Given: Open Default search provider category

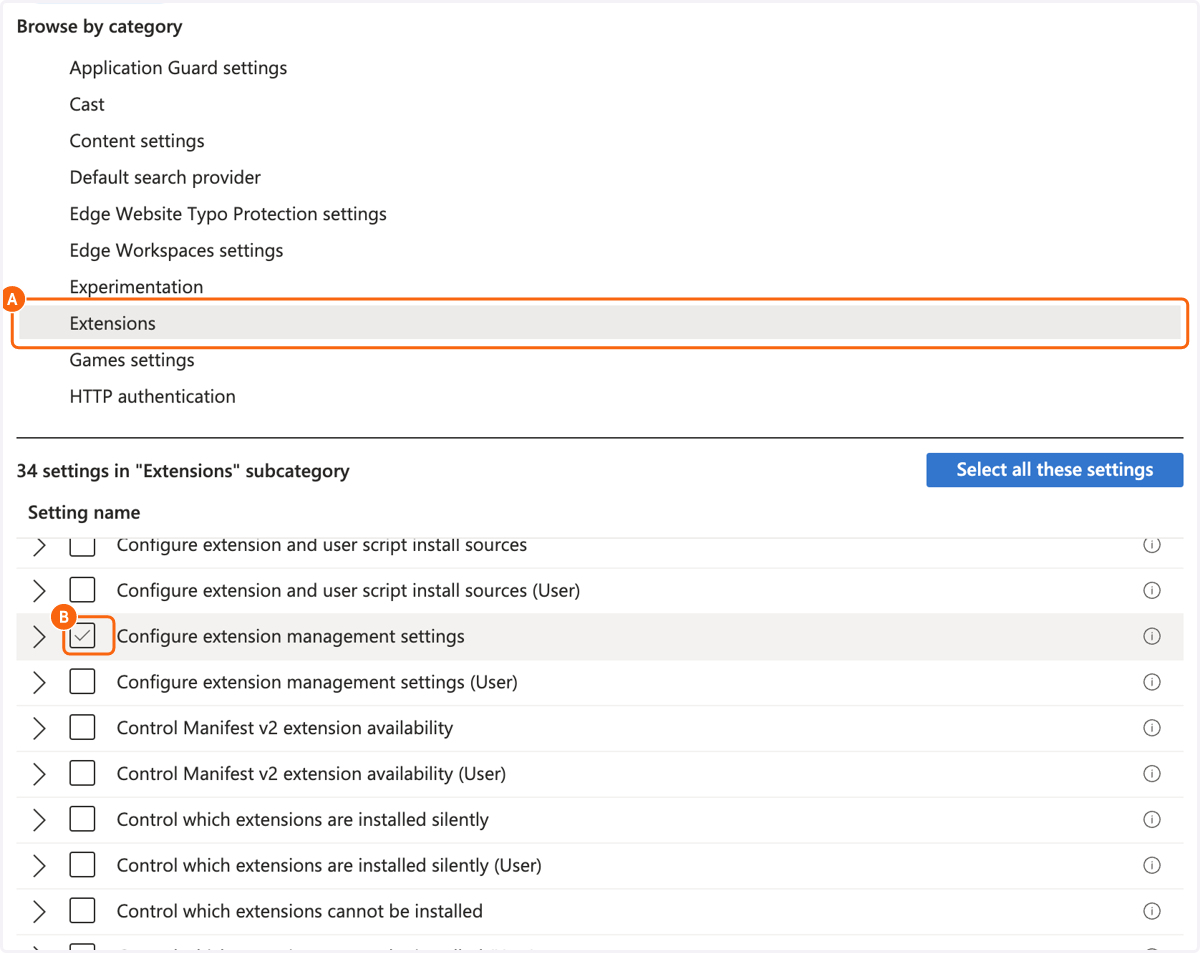Looking at the screenshot, I should click(165, 178).
